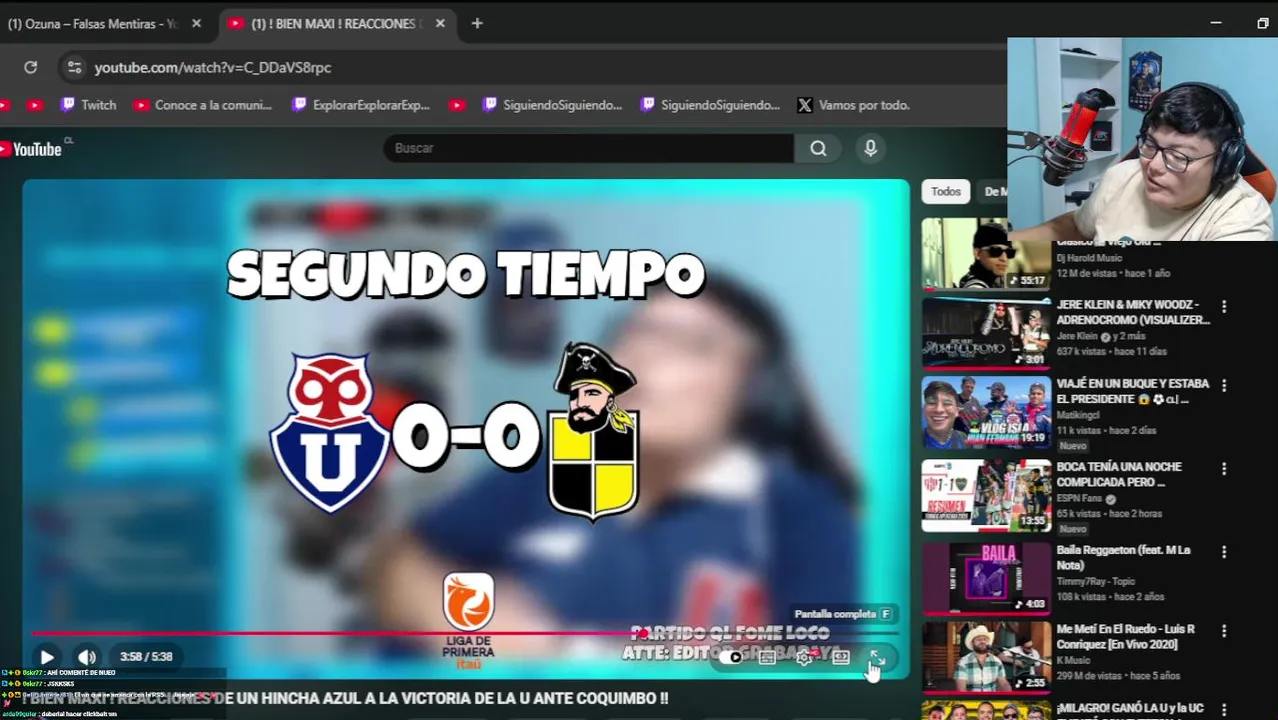
Task: Seek using the red progress bar
Action: [466, 633]
